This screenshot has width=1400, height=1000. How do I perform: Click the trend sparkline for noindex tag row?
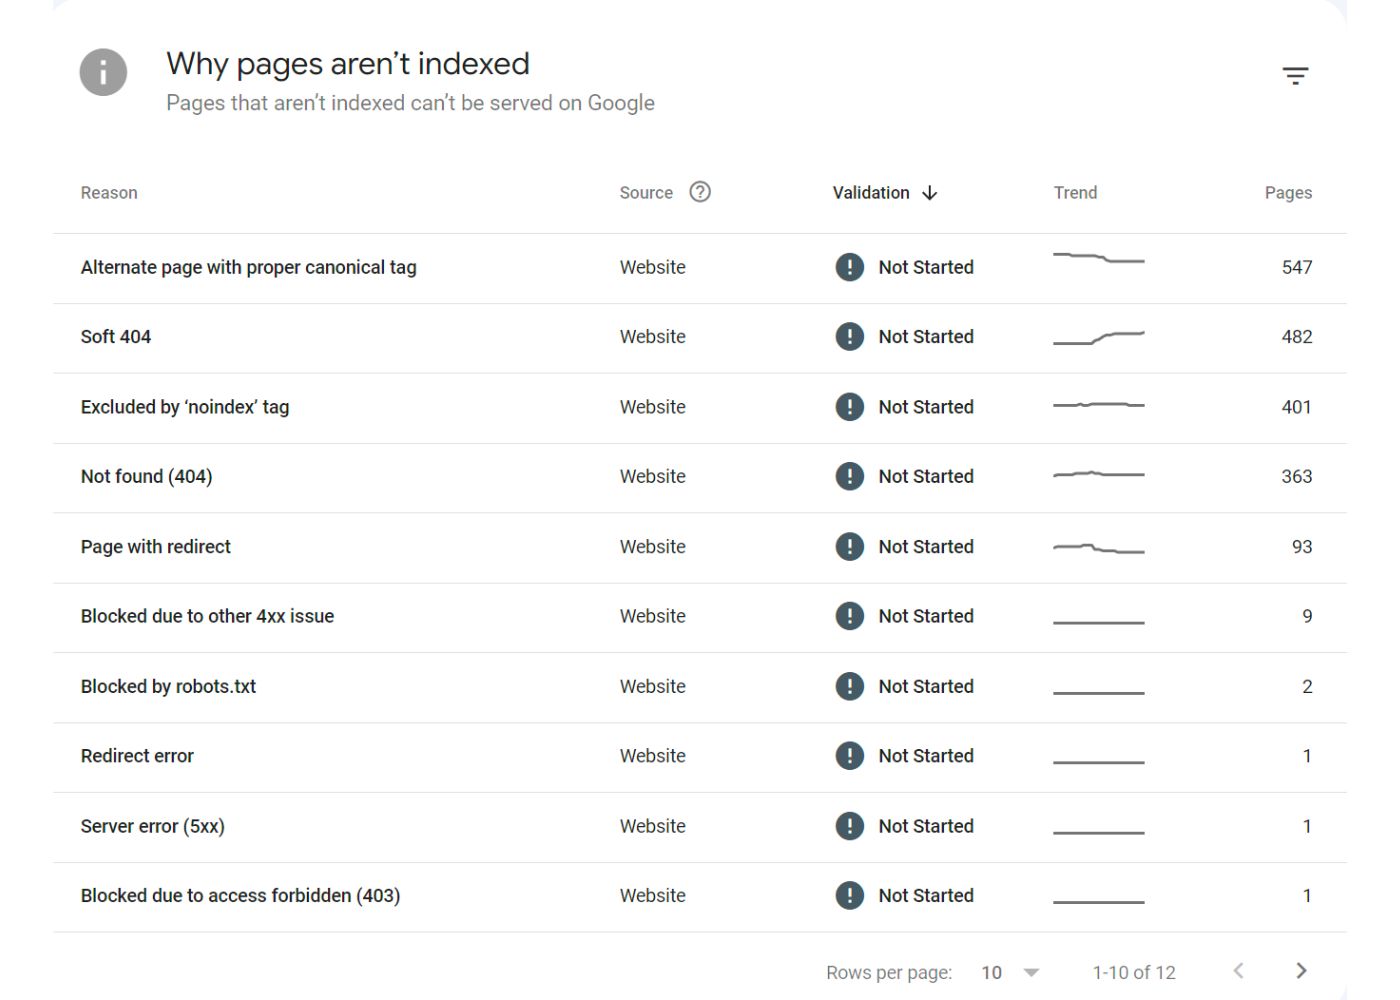coord(1098,405)
